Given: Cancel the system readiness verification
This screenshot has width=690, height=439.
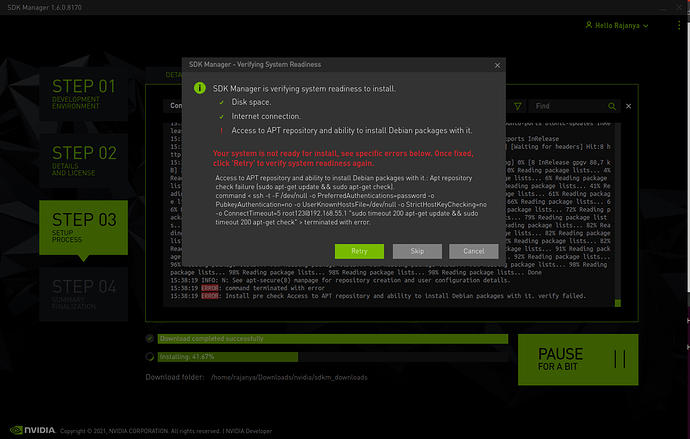Looking at the screenshot, I should pos(473,251).
